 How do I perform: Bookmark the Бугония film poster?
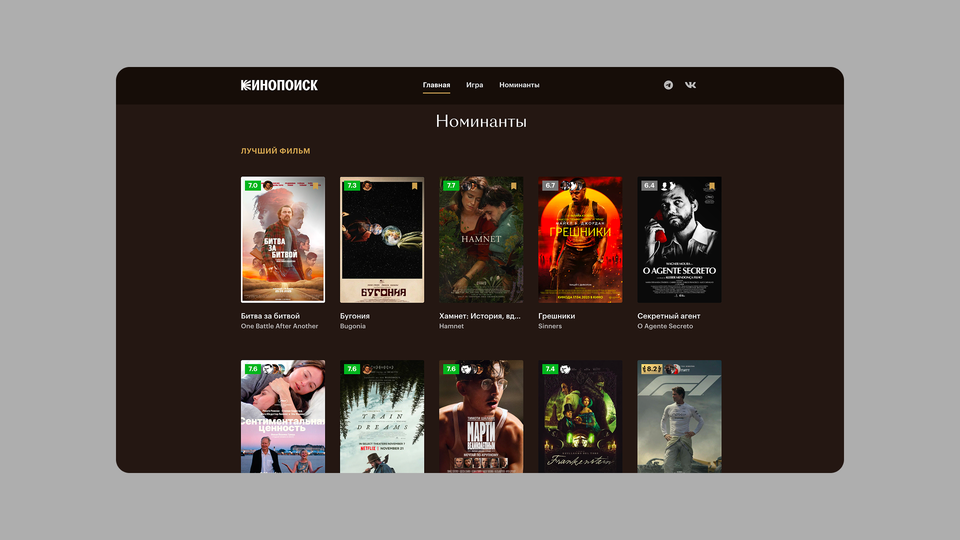click(x=414, y=186)
